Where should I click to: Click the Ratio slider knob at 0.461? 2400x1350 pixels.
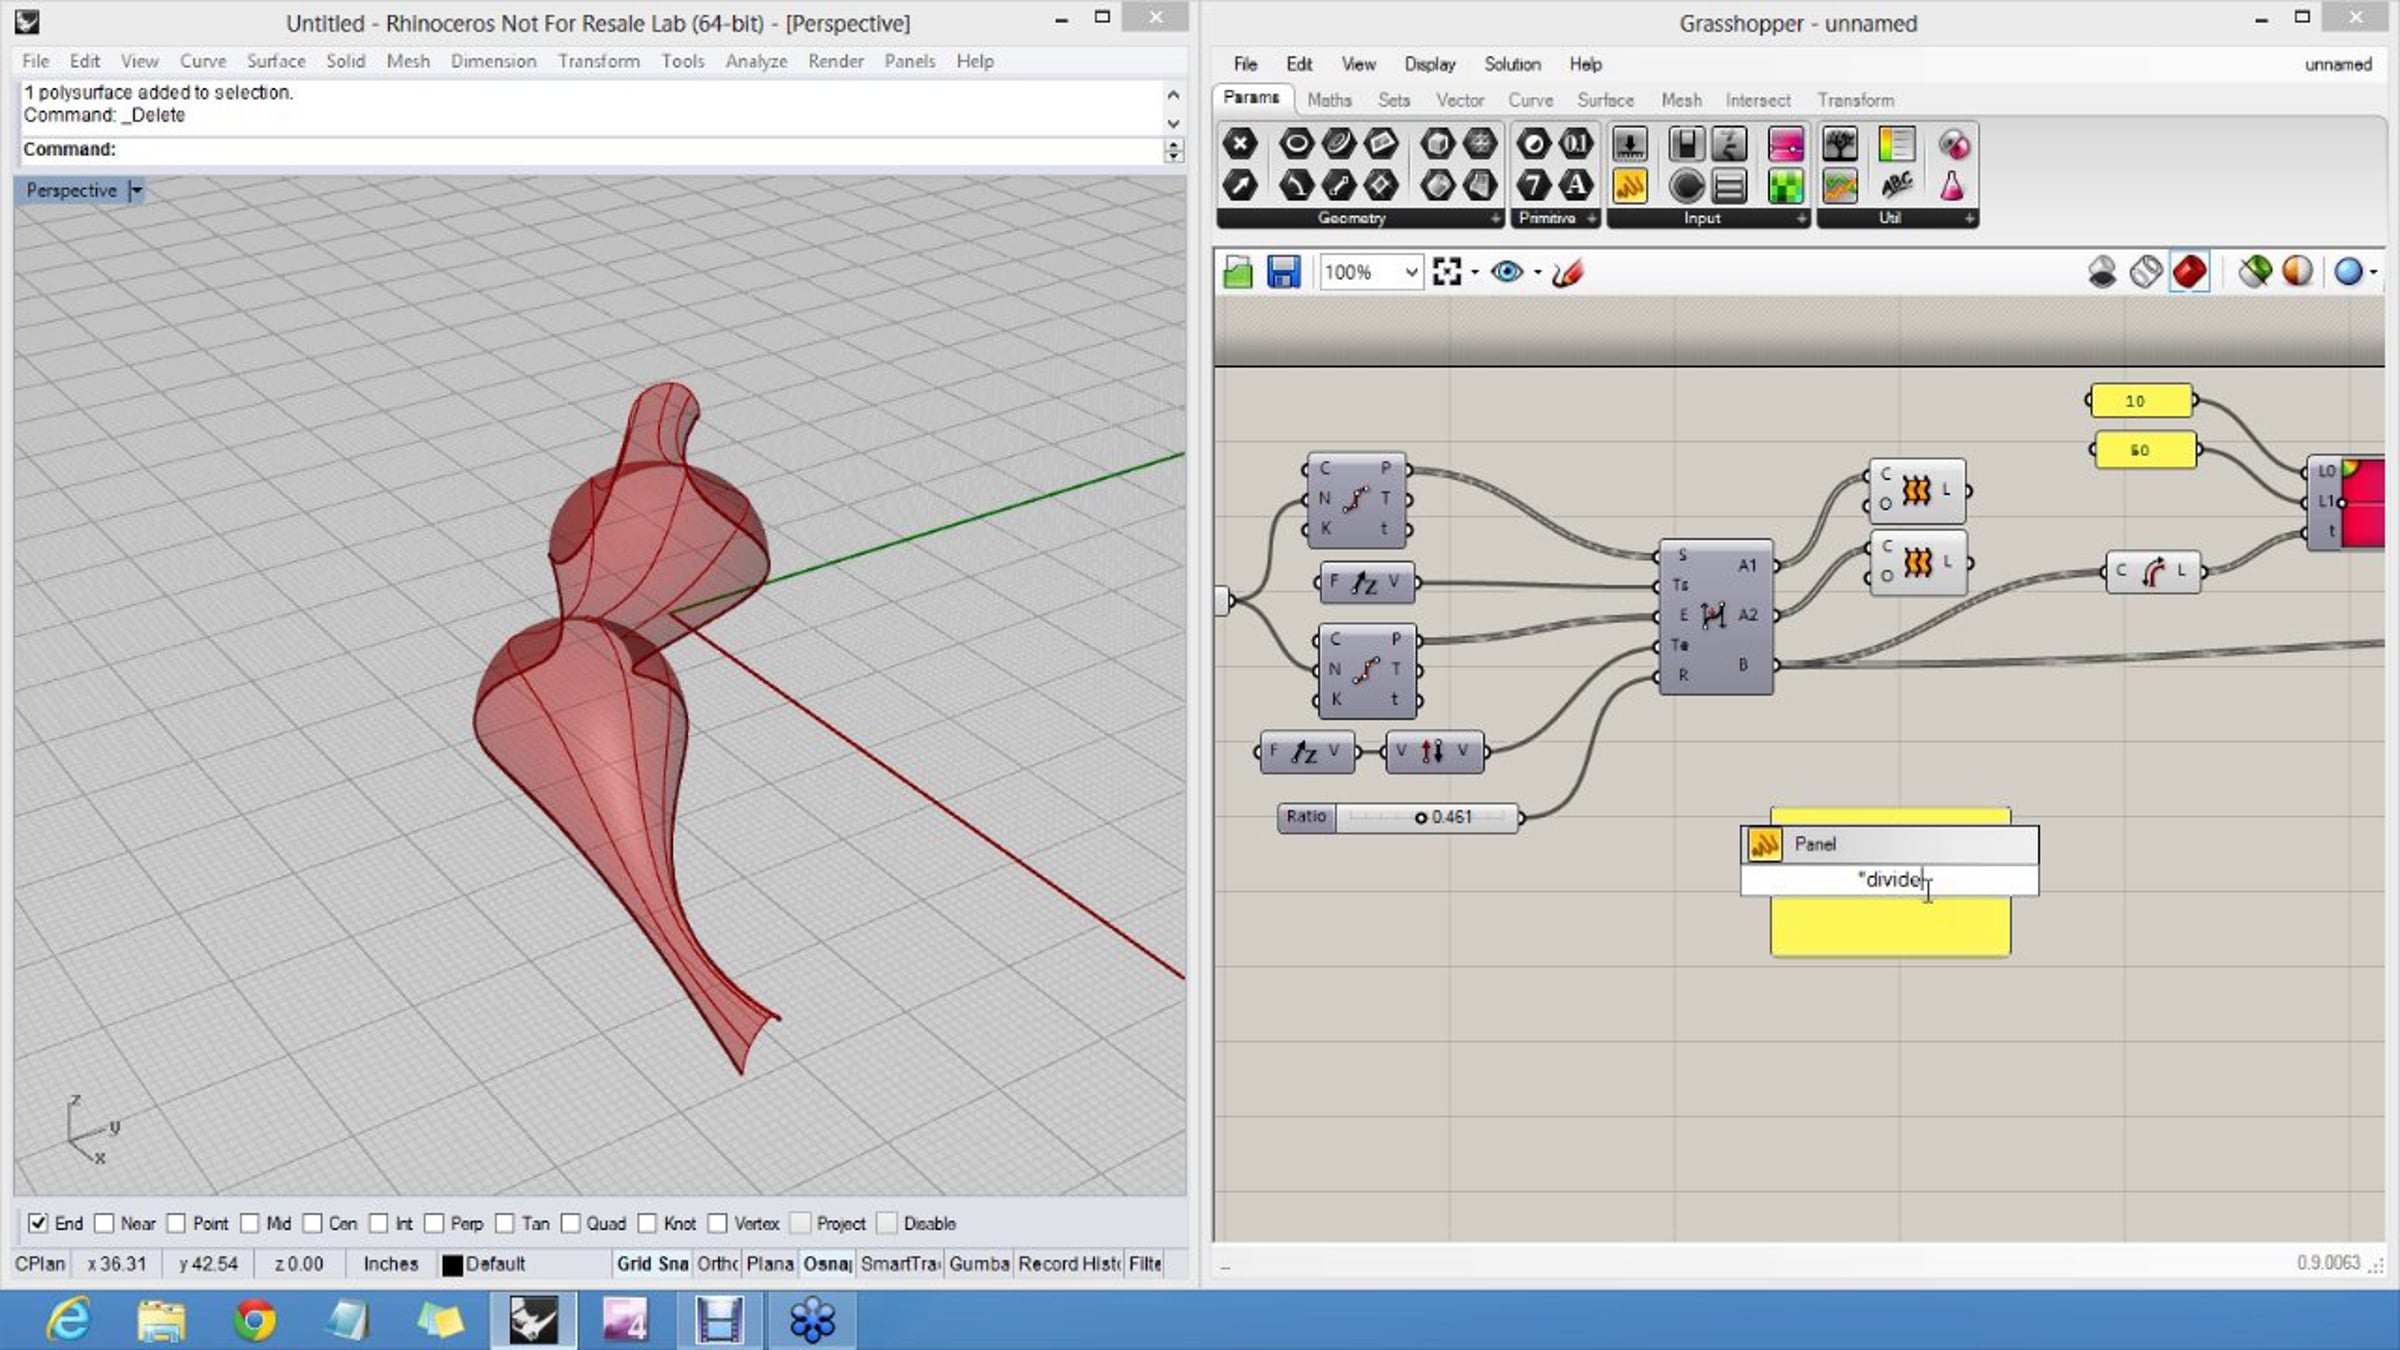coord(1420,818)
